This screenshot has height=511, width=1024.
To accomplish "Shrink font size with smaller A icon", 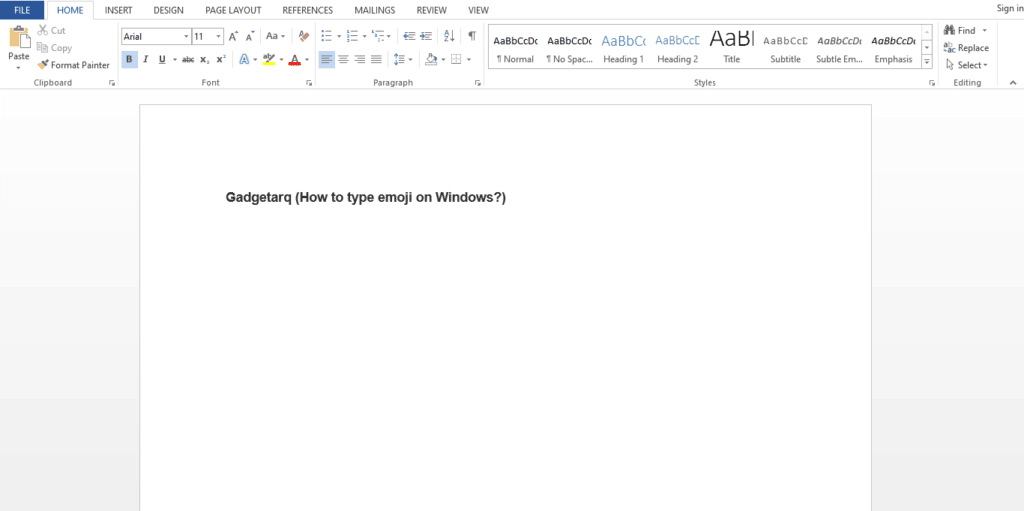I will tap(250, 37).
